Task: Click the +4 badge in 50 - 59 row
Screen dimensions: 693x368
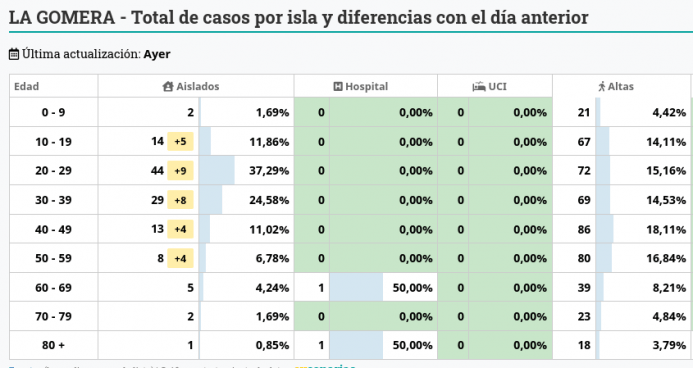Action: tap(180, 258)
